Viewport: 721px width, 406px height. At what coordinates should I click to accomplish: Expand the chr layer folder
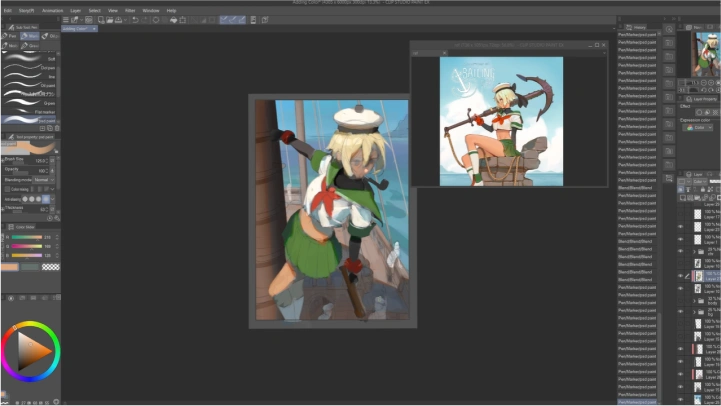[x=694, y=252]
